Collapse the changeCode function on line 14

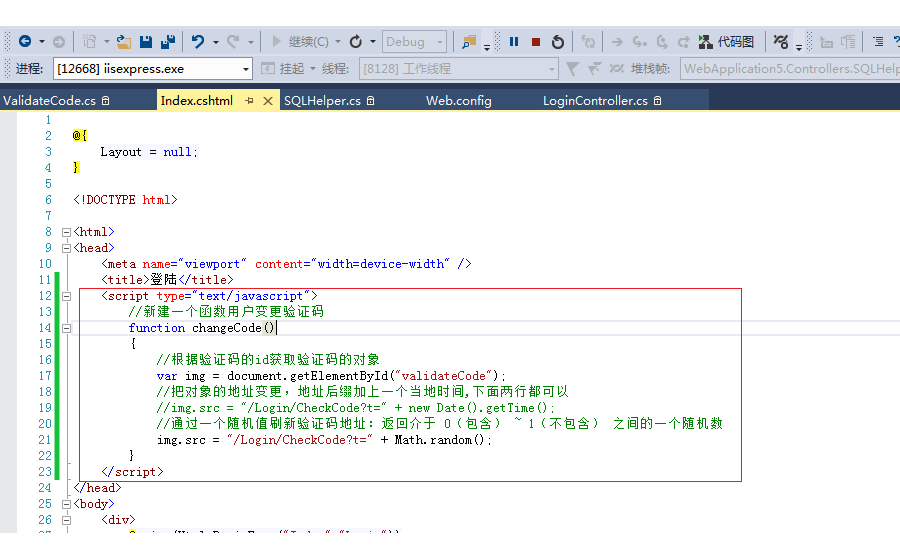pyautogui.click(x=66, y=329)
